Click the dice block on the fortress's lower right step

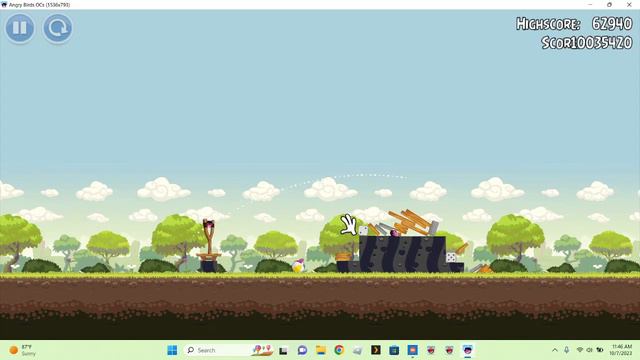pyautogui.click(x=451, y=258)
